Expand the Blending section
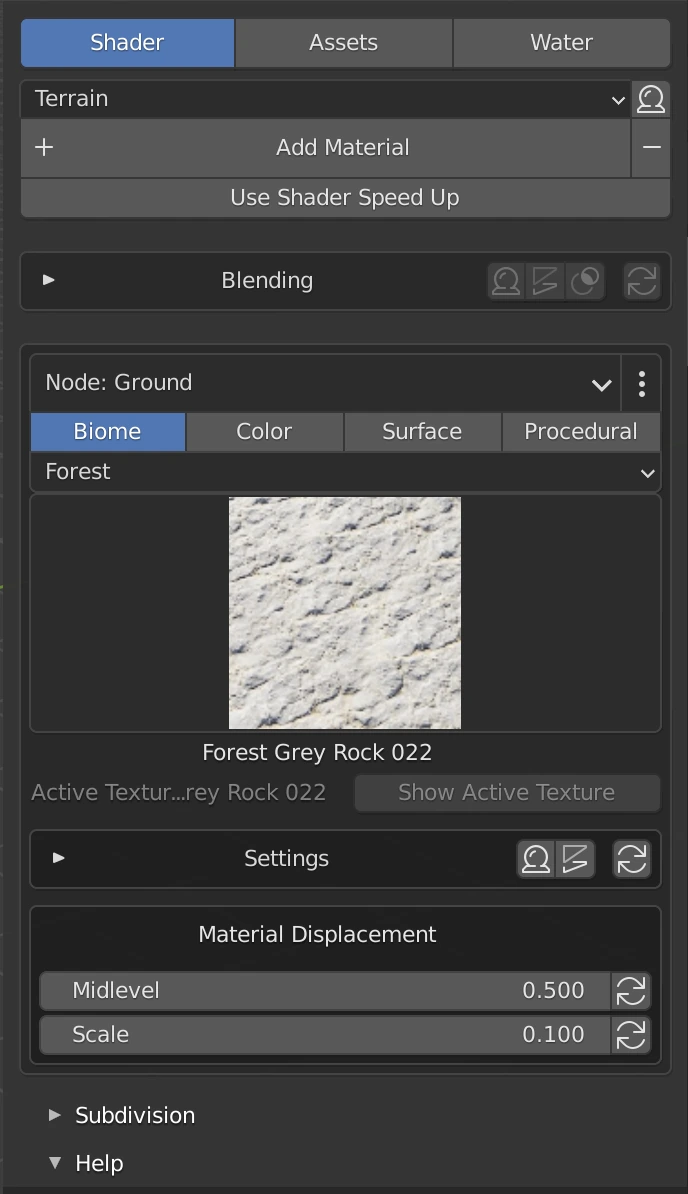 [48, 281]
